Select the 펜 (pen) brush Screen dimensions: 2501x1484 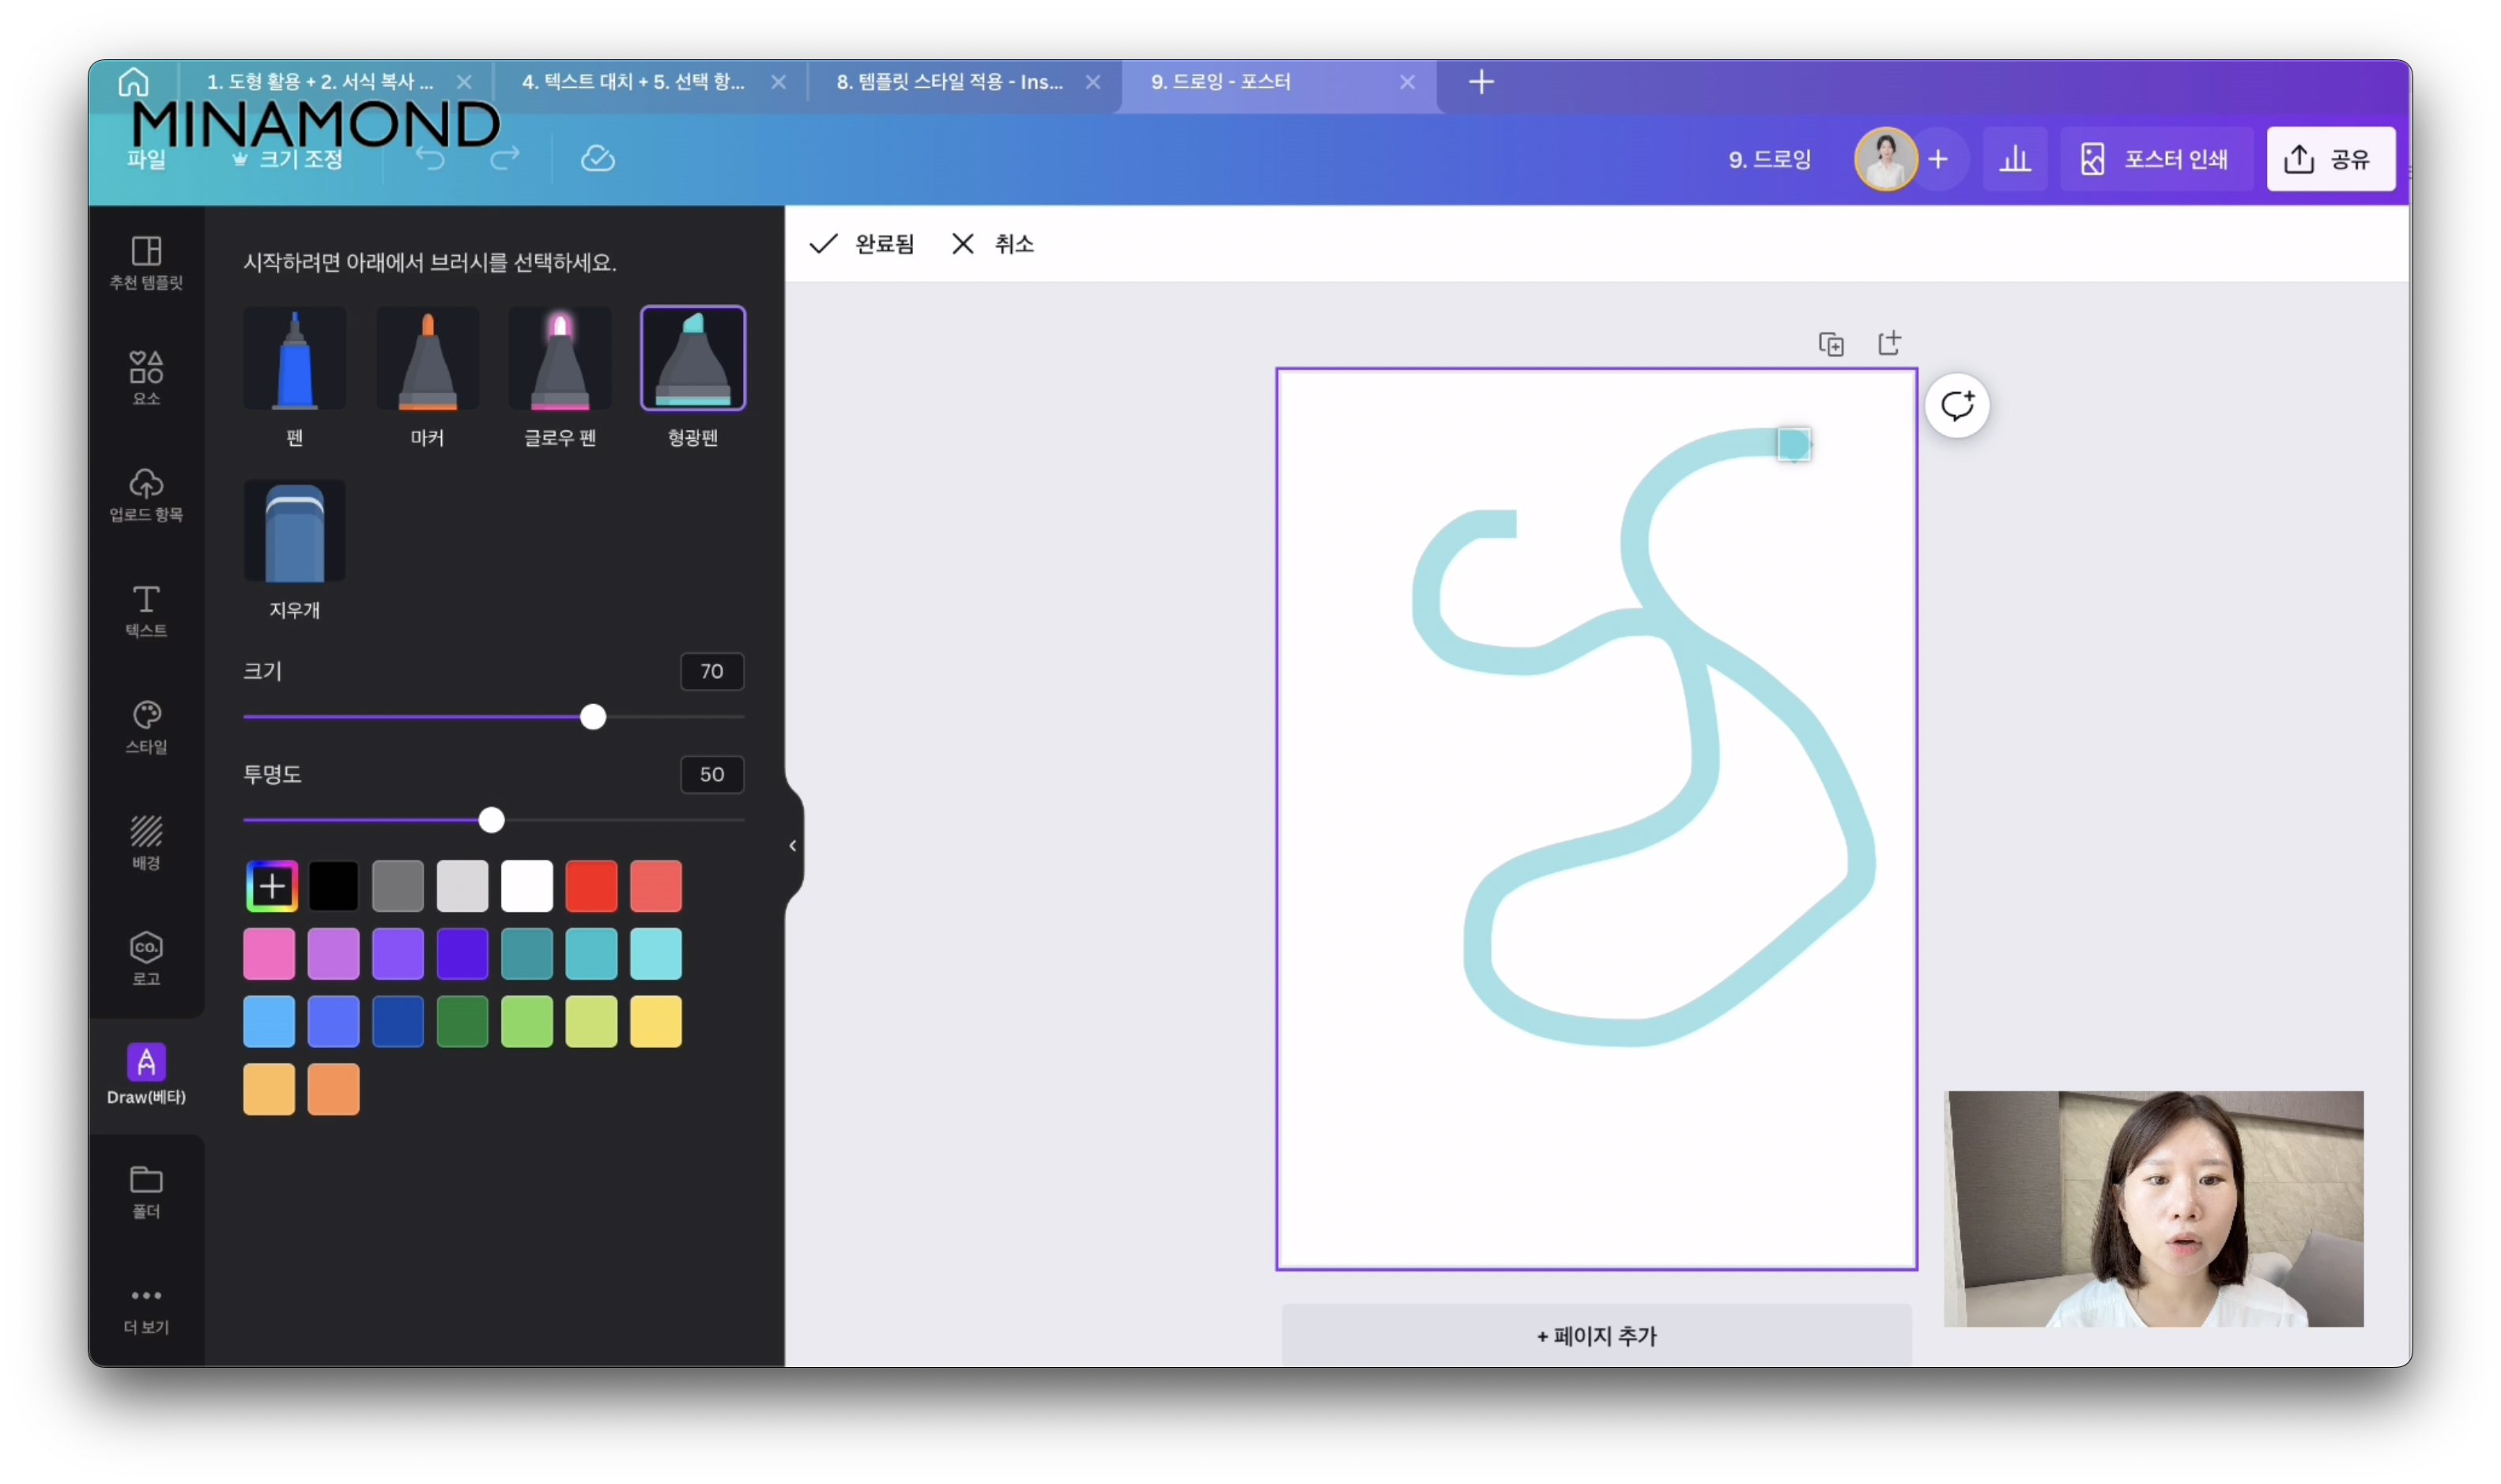tap(294, 359)
